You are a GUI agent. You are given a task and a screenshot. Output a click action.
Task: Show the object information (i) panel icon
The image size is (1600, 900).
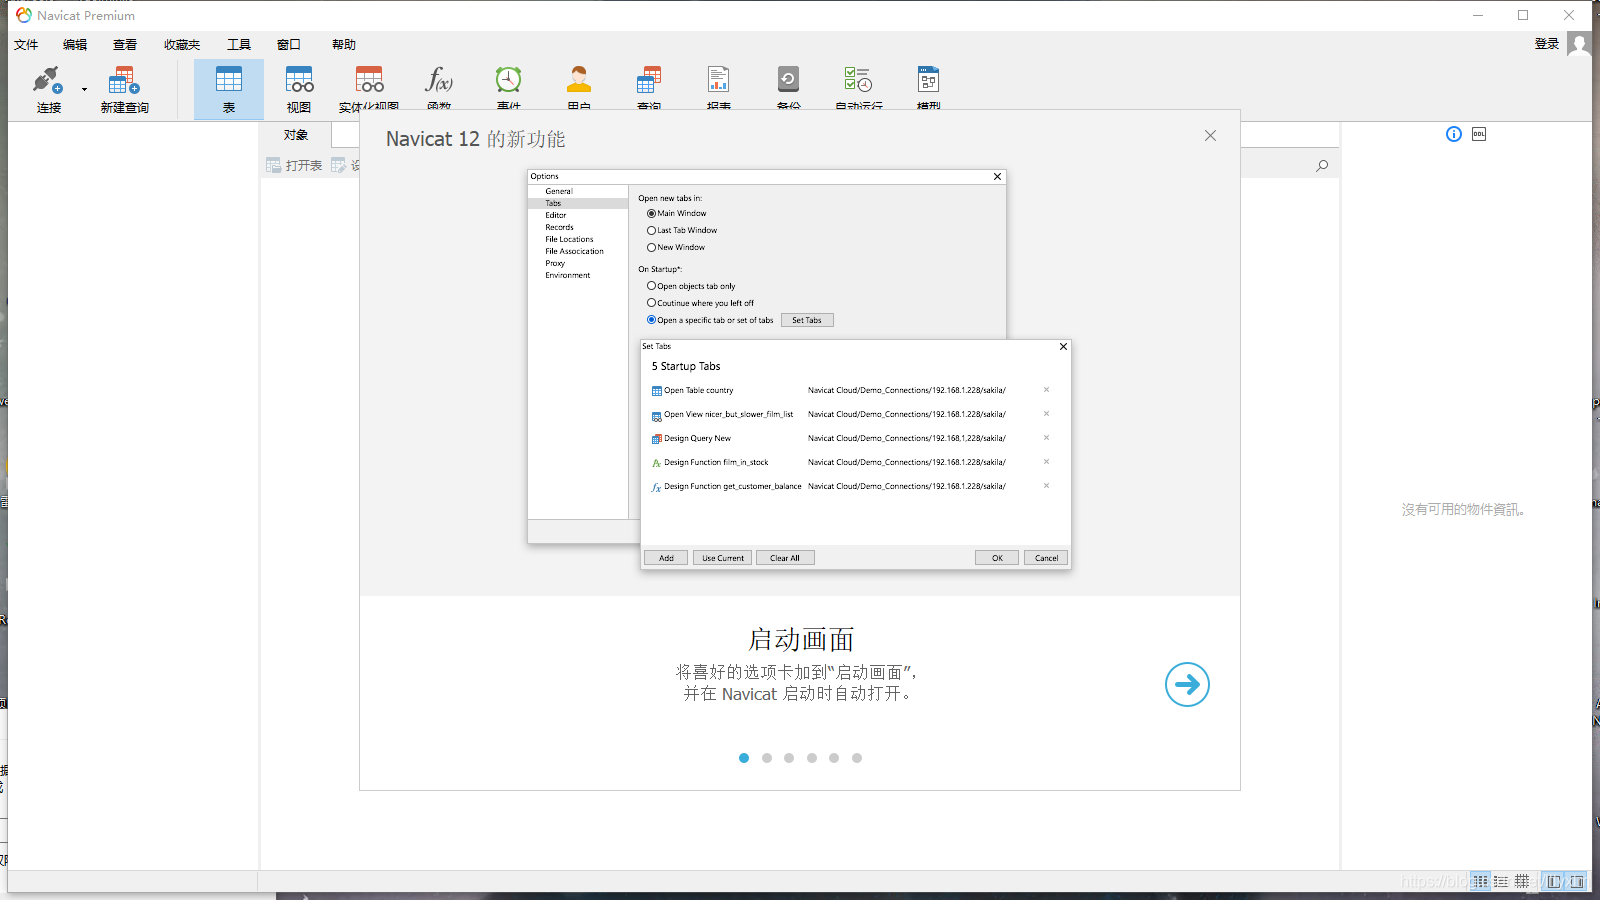click(x=1454, y=134)
